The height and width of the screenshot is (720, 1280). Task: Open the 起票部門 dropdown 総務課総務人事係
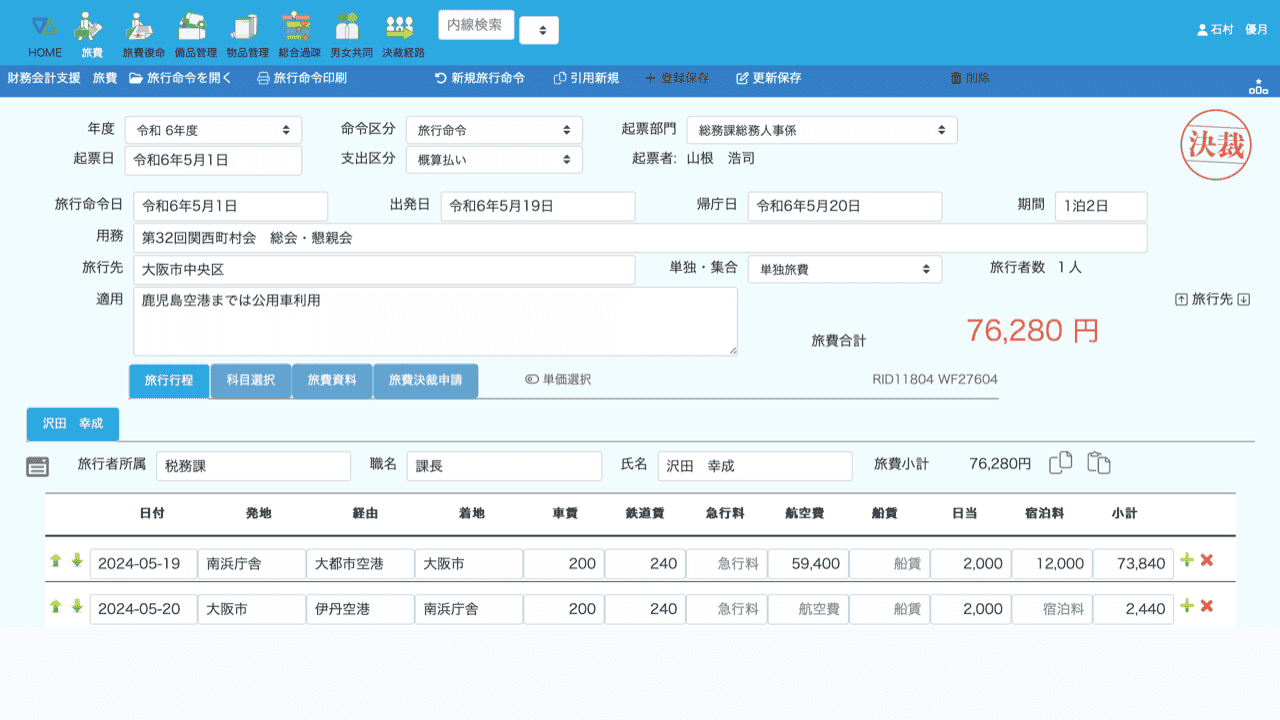(821, 130)
